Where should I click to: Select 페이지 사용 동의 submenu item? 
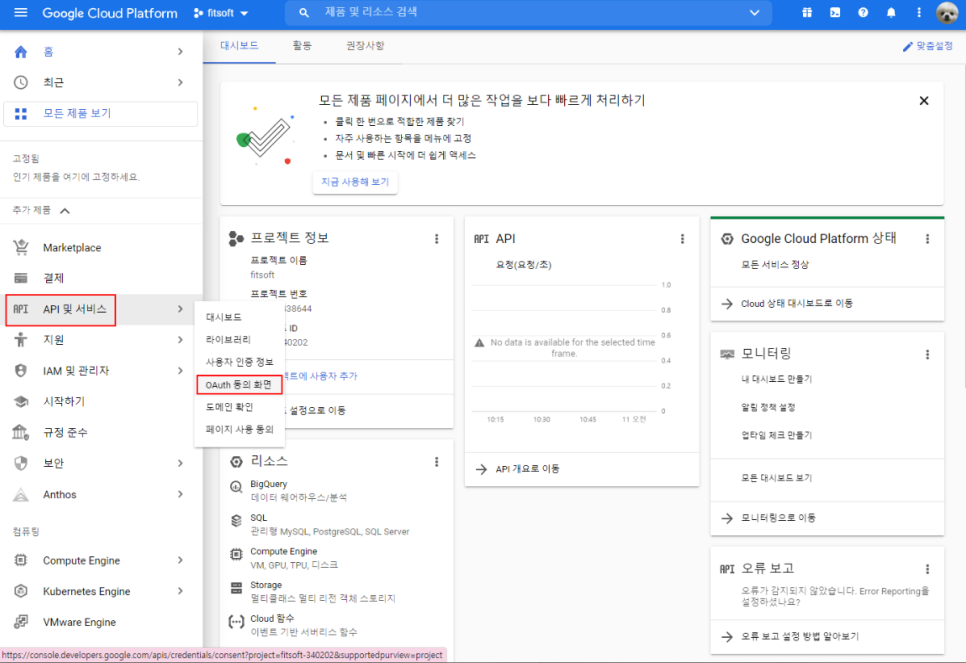(x=240, y=429)
